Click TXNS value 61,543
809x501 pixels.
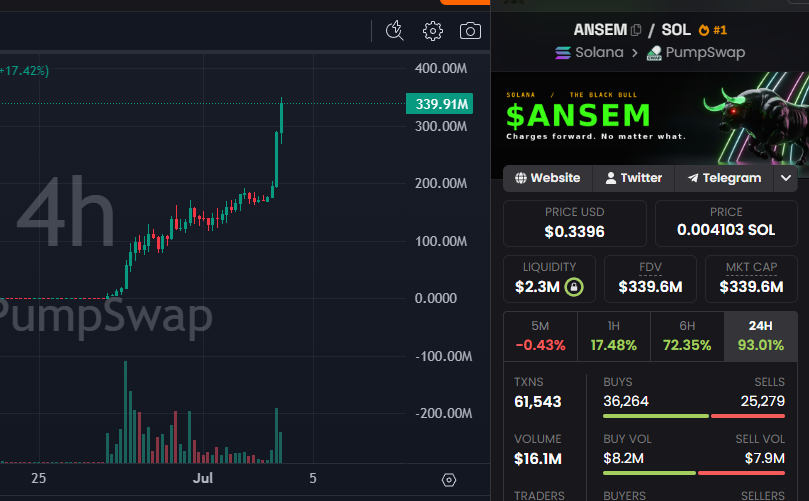click(538, 402)
